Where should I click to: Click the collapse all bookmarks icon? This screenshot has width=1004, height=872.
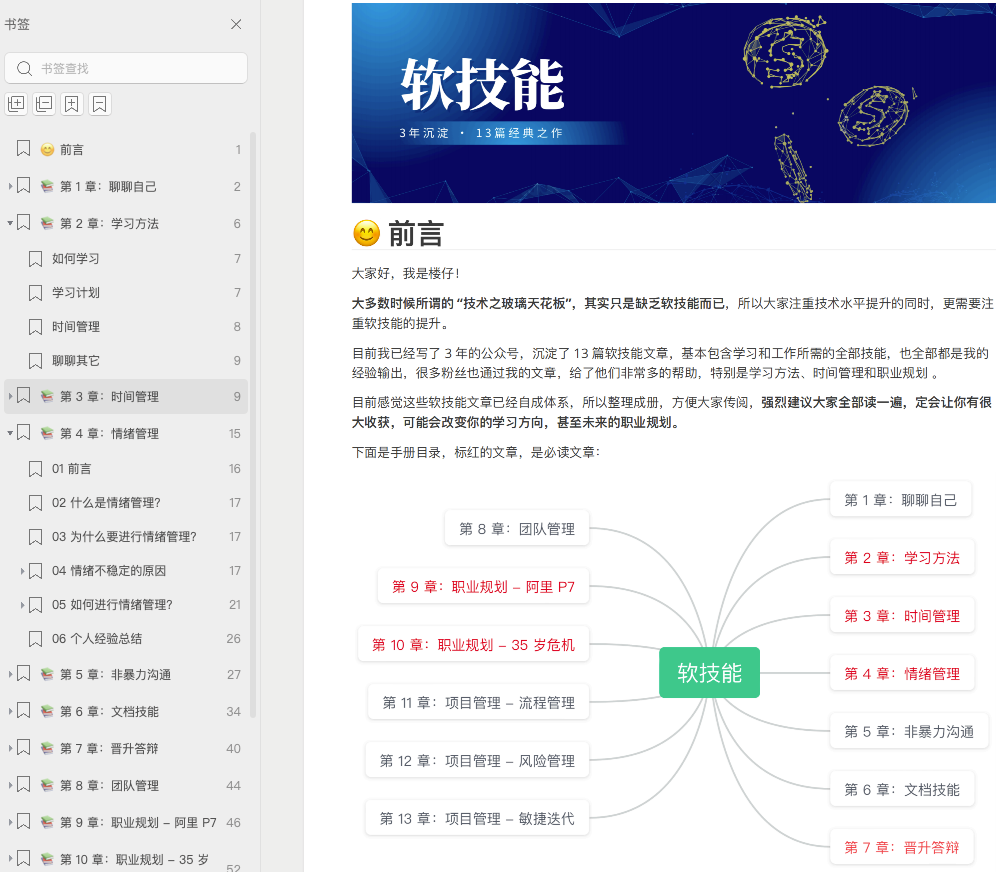44,104
